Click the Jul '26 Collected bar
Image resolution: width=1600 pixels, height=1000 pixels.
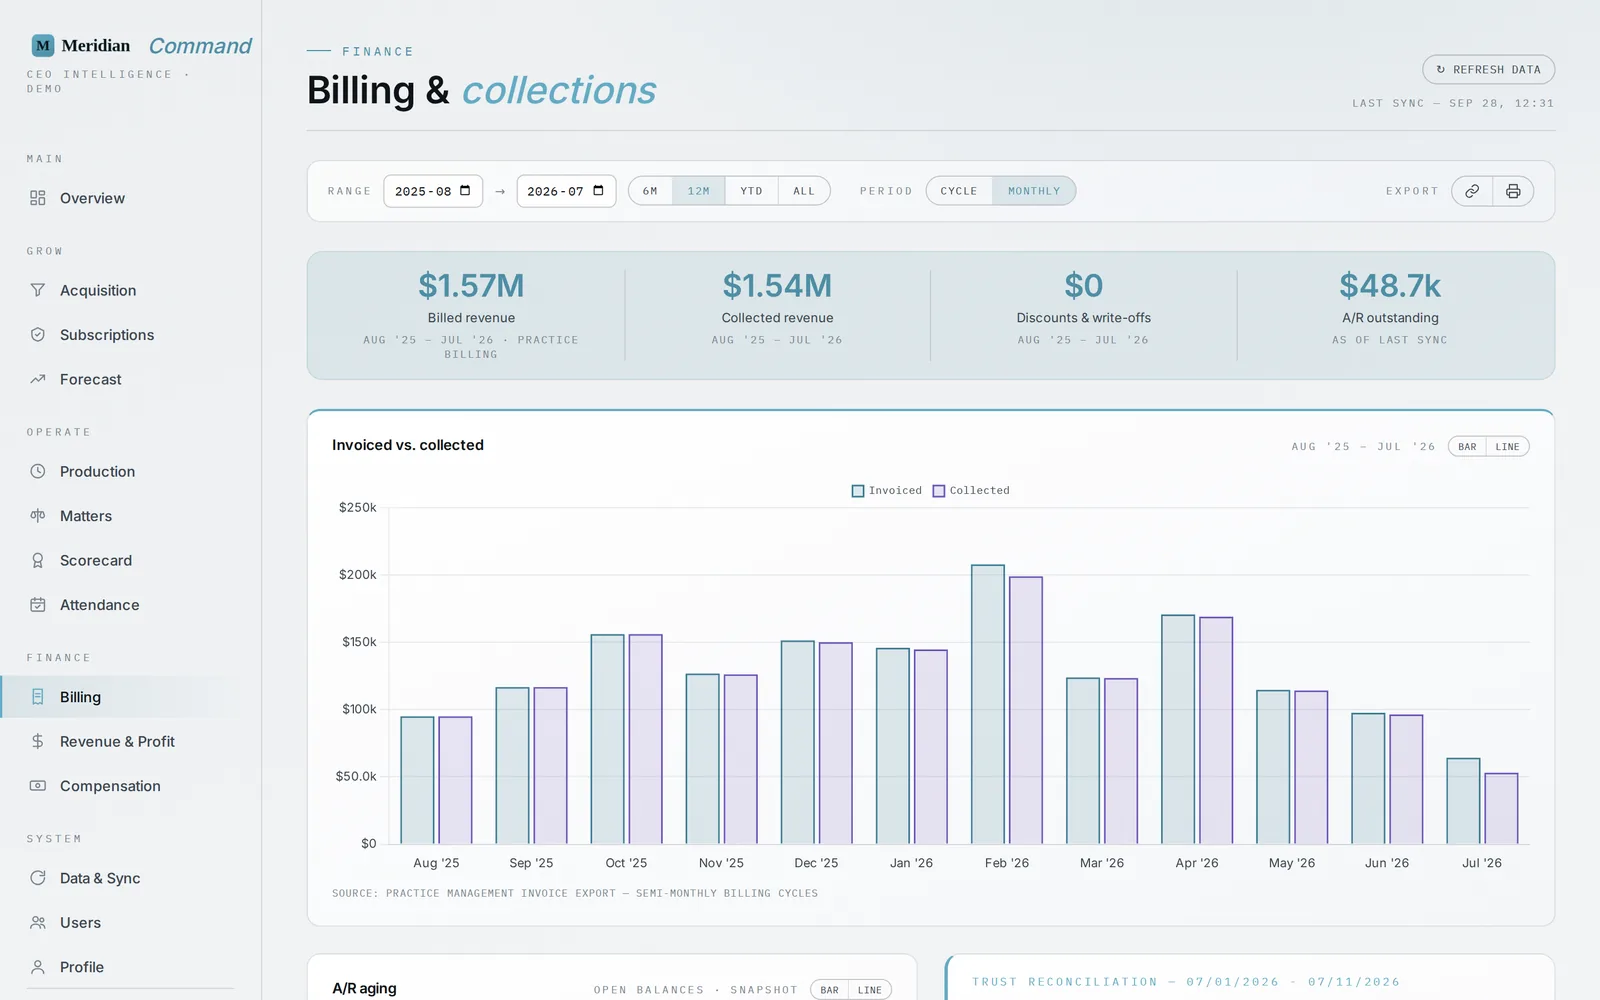pos(1501,809)
